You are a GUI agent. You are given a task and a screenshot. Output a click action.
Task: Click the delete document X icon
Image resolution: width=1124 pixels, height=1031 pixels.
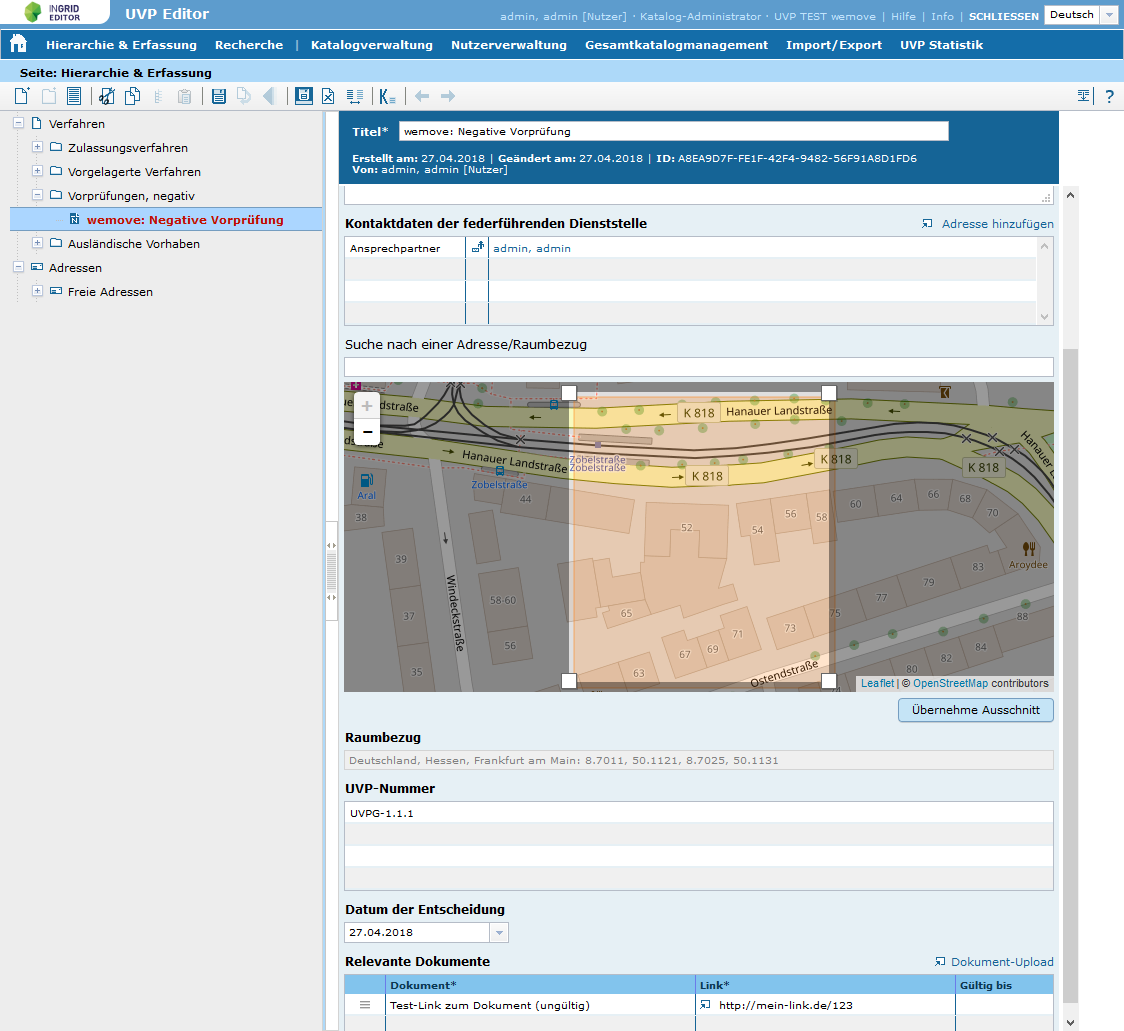(x=328, y=96)
